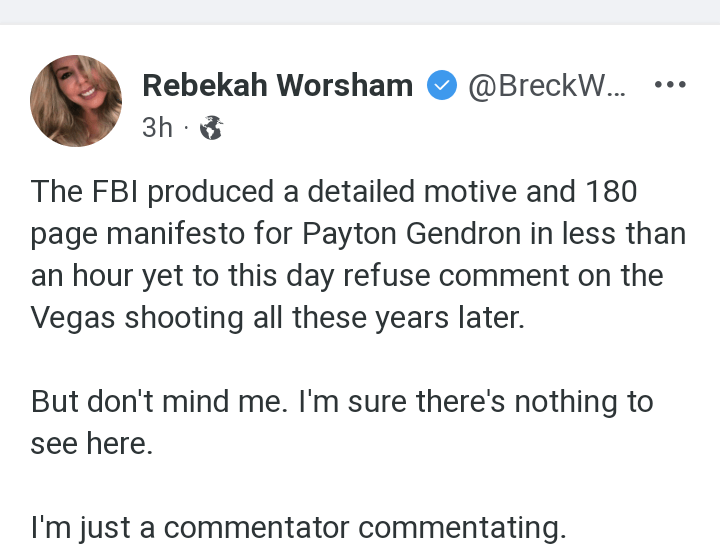Image resolution: width=720 pixels, height=558 pixels.
Task: Click the gray divider bar above the post
Action: click(x=360, y=11)
